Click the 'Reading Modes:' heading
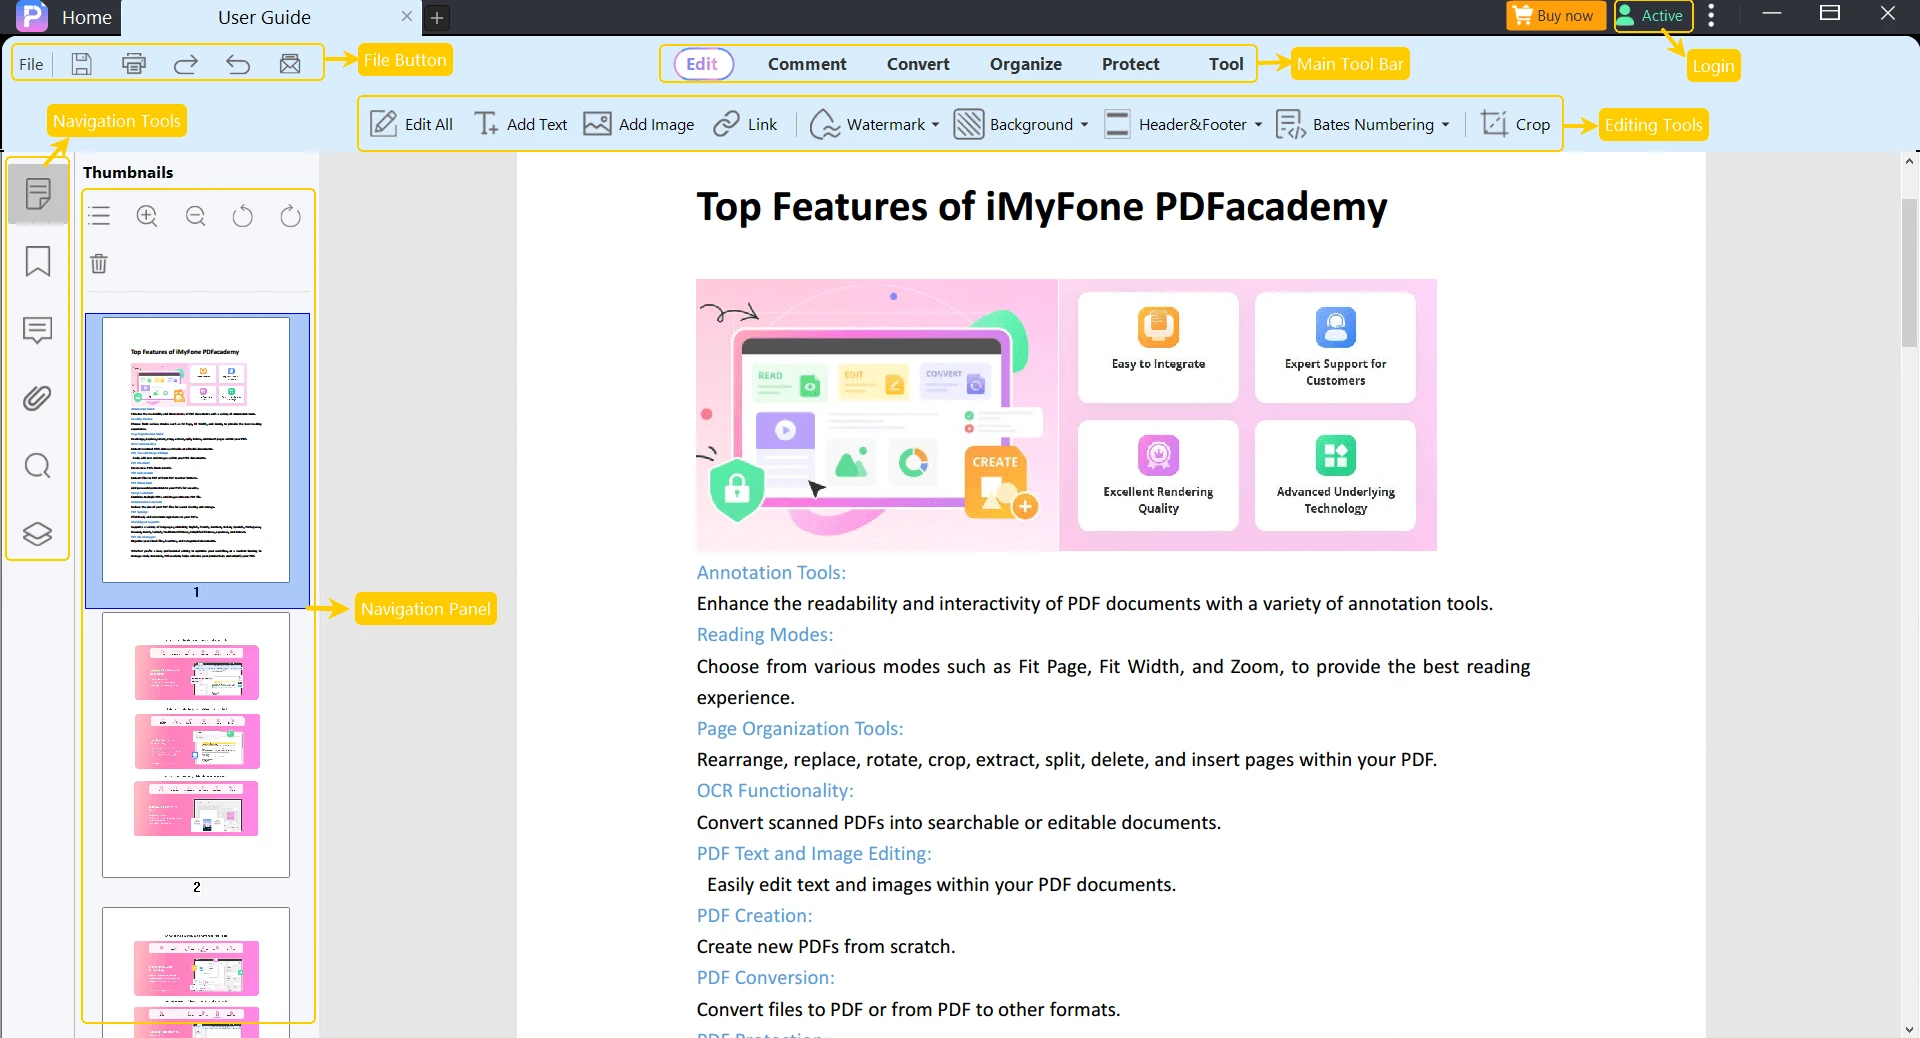Screen dimensions: 1920x1038 pyautogui.click(x=765, y=635)
